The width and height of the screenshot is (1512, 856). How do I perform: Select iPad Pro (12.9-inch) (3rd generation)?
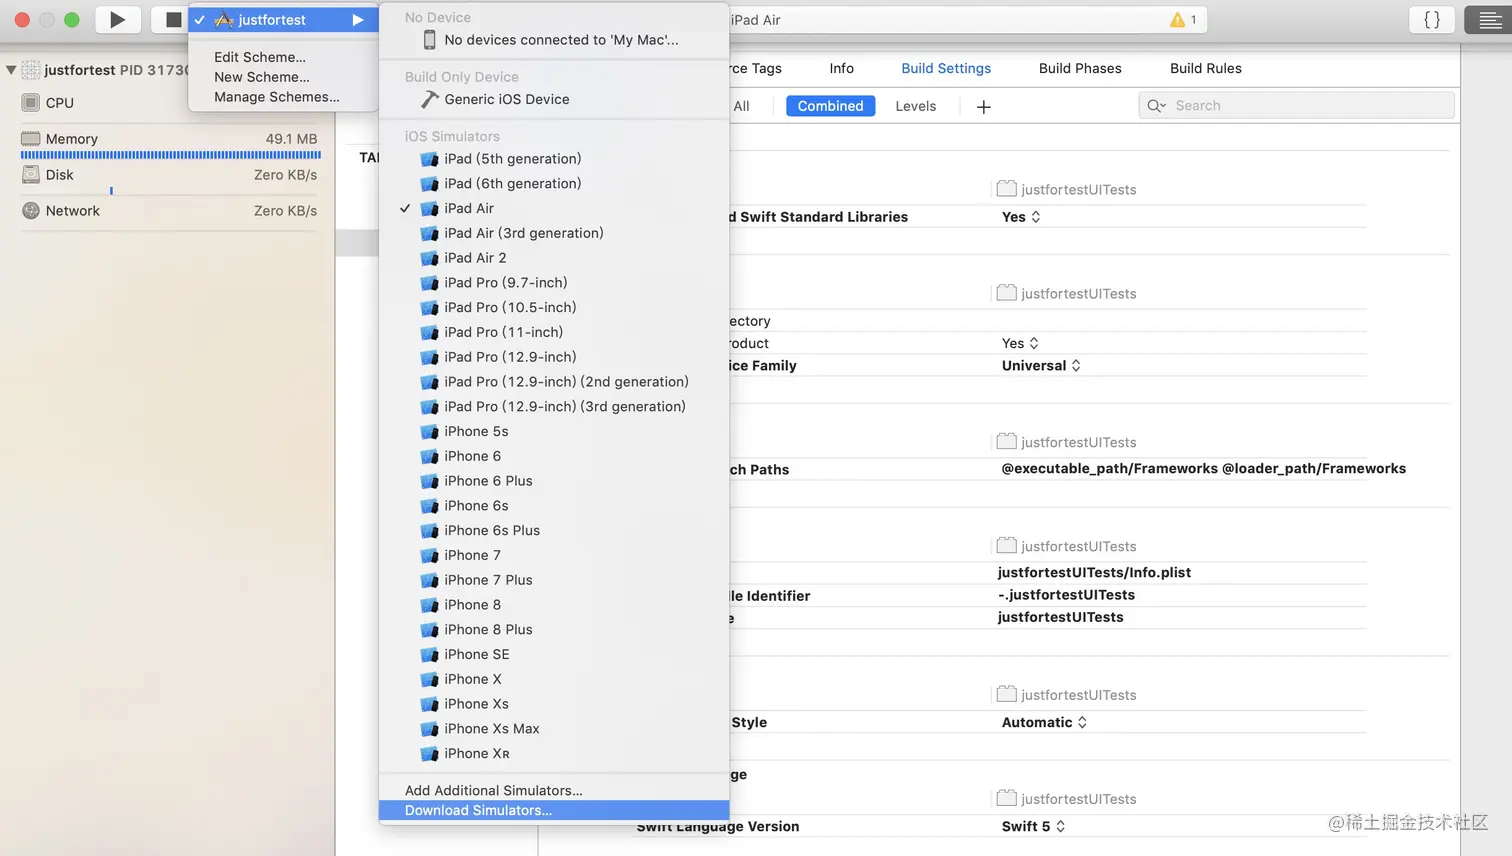[554, 407]
